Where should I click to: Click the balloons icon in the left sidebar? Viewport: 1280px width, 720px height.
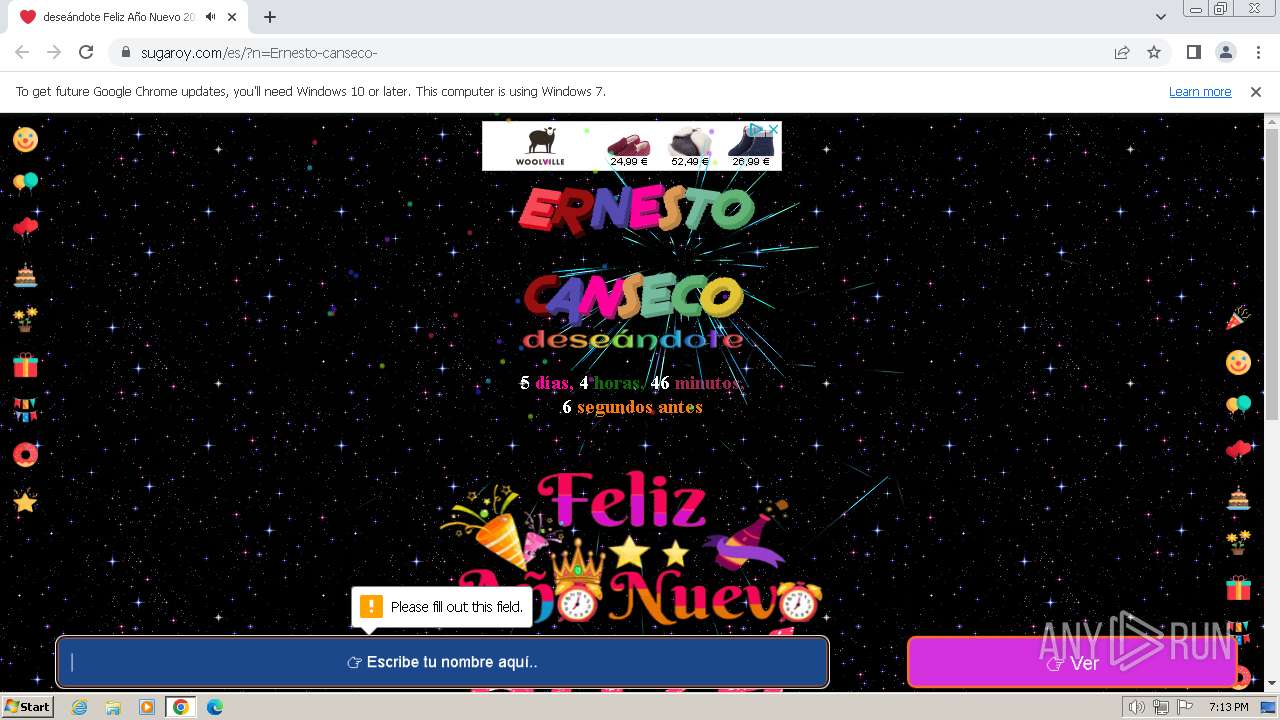coord(25,183)
